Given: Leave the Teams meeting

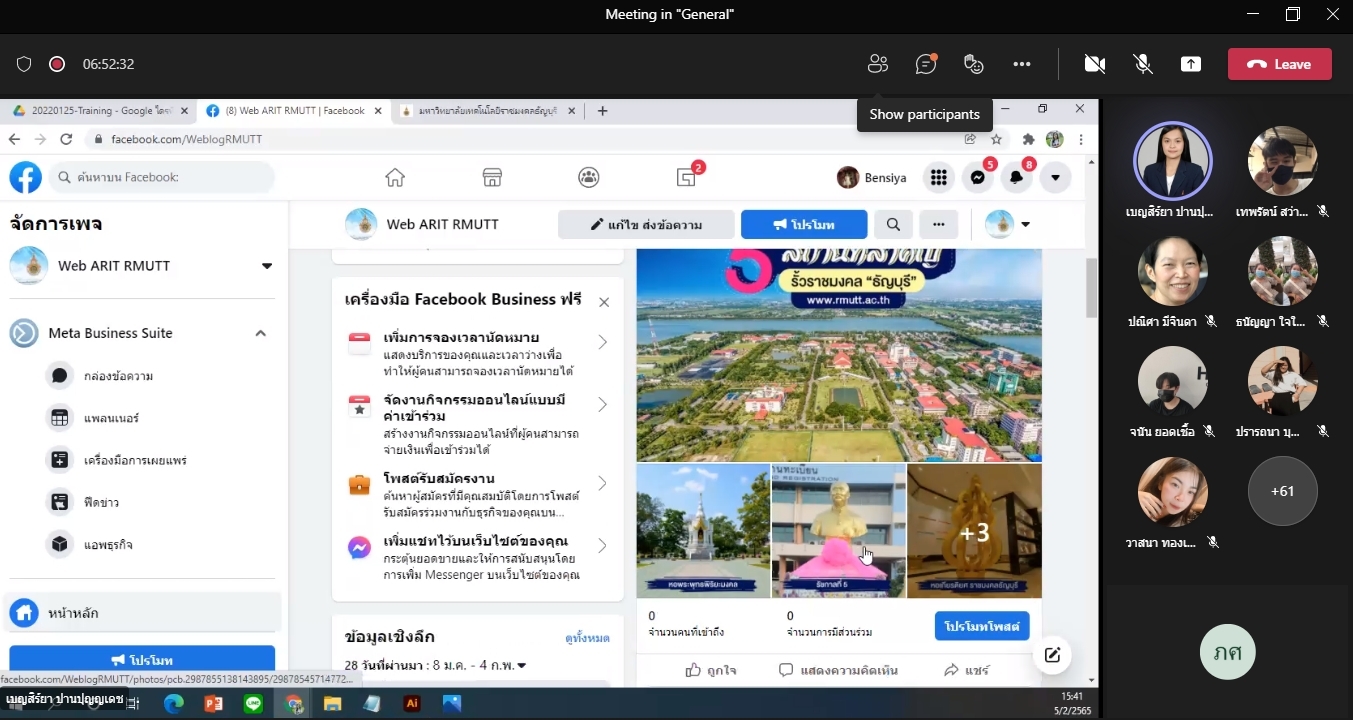Looking at the screenshot, I should [x=1280, y=64].
